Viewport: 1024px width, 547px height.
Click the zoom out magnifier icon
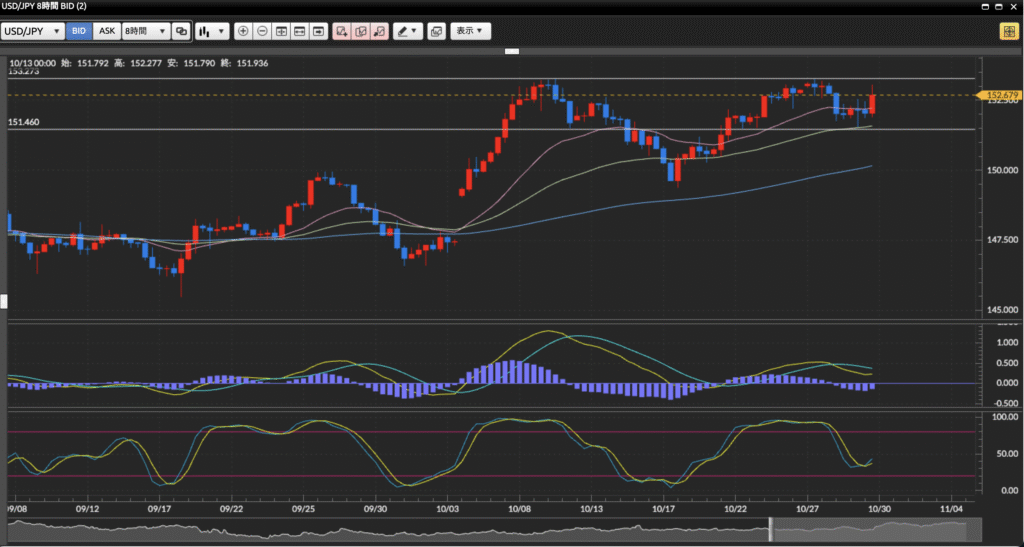(262, 31)
